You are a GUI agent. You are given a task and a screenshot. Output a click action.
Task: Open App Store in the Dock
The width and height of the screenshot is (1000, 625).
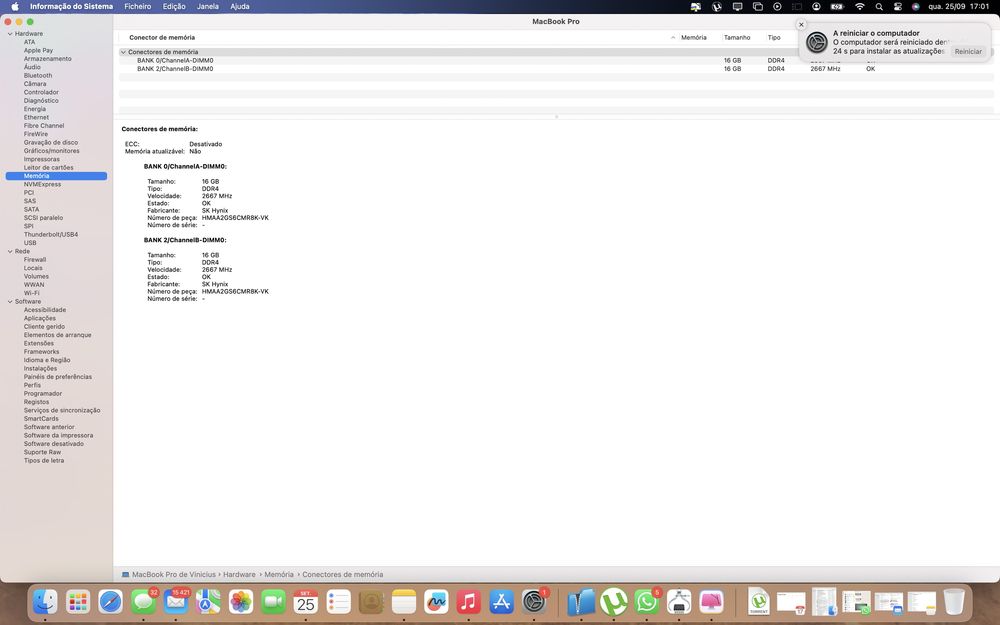(501, 601)
